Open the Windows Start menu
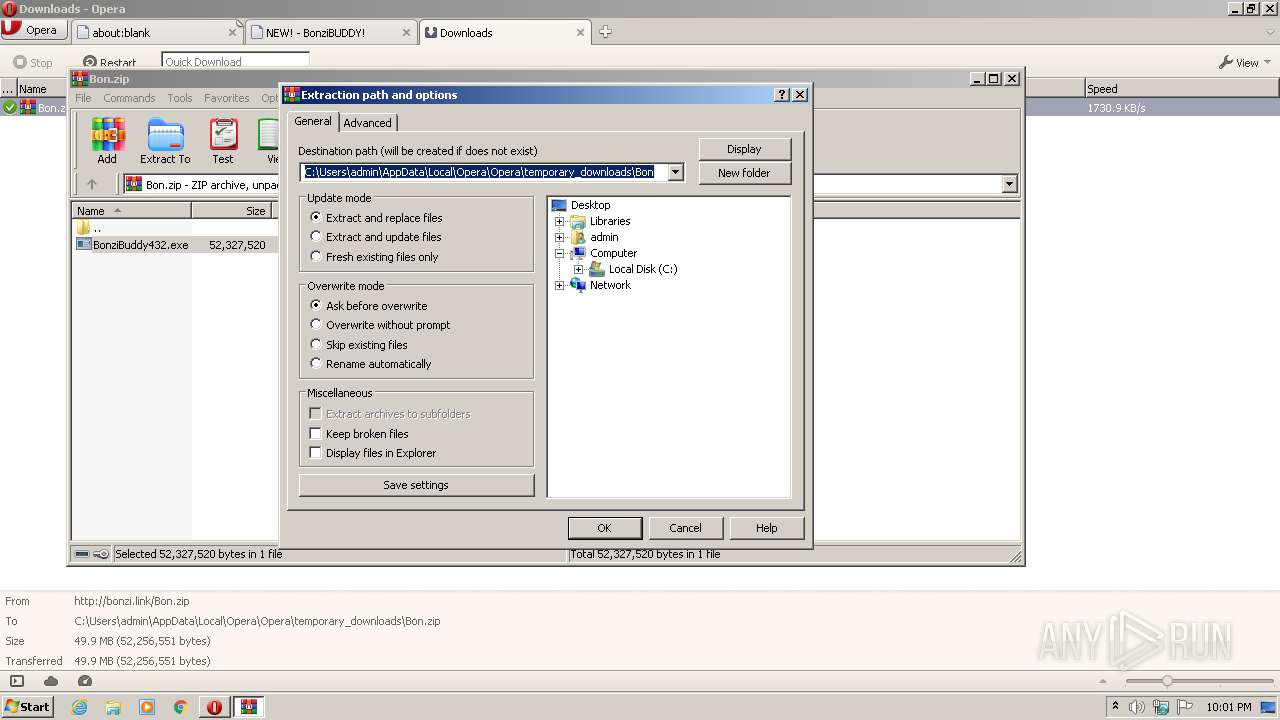 click(x=27, y=707)
